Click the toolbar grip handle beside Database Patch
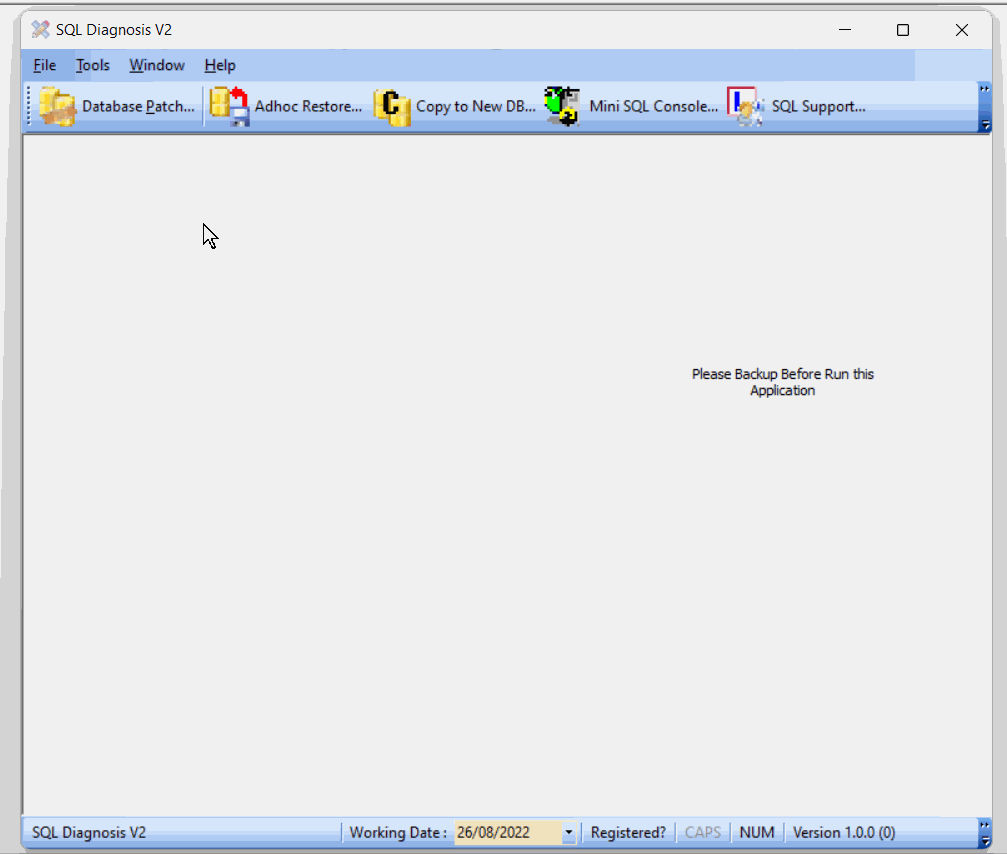The width and height of the screenshot is (1007, 854). click(x=29, y=106)
